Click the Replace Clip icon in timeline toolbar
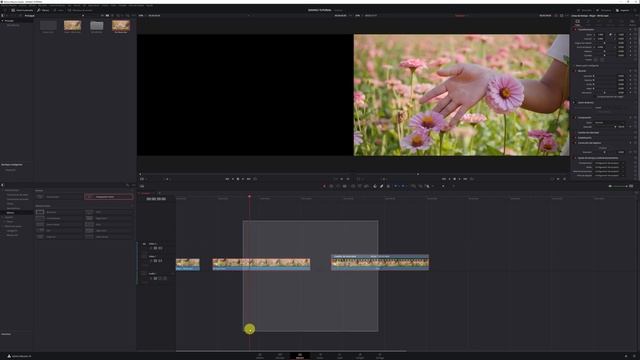Viewport: 640px width, 360px height. (366, 186)
